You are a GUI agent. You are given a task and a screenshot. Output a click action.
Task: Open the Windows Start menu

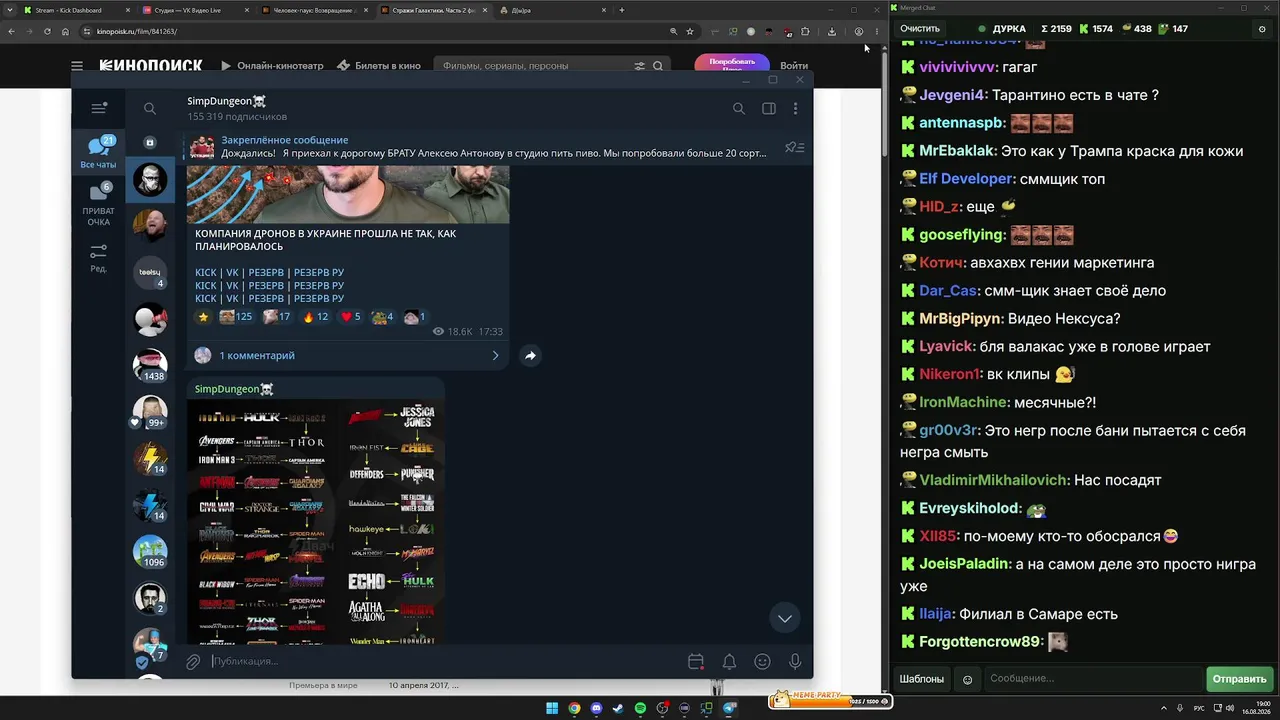[552, 709]
